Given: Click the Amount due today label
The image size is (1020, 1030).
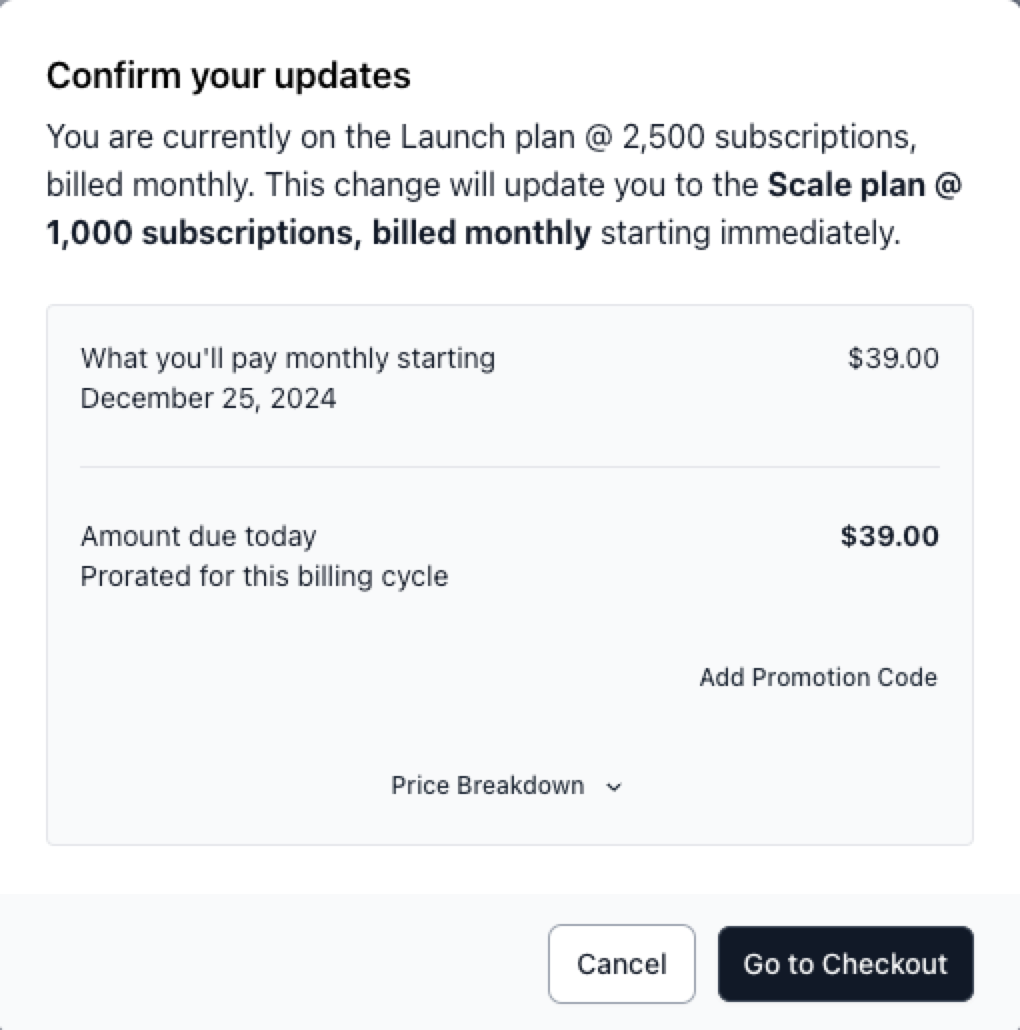Looking at the screenshot, I should (x=198, y=536).
